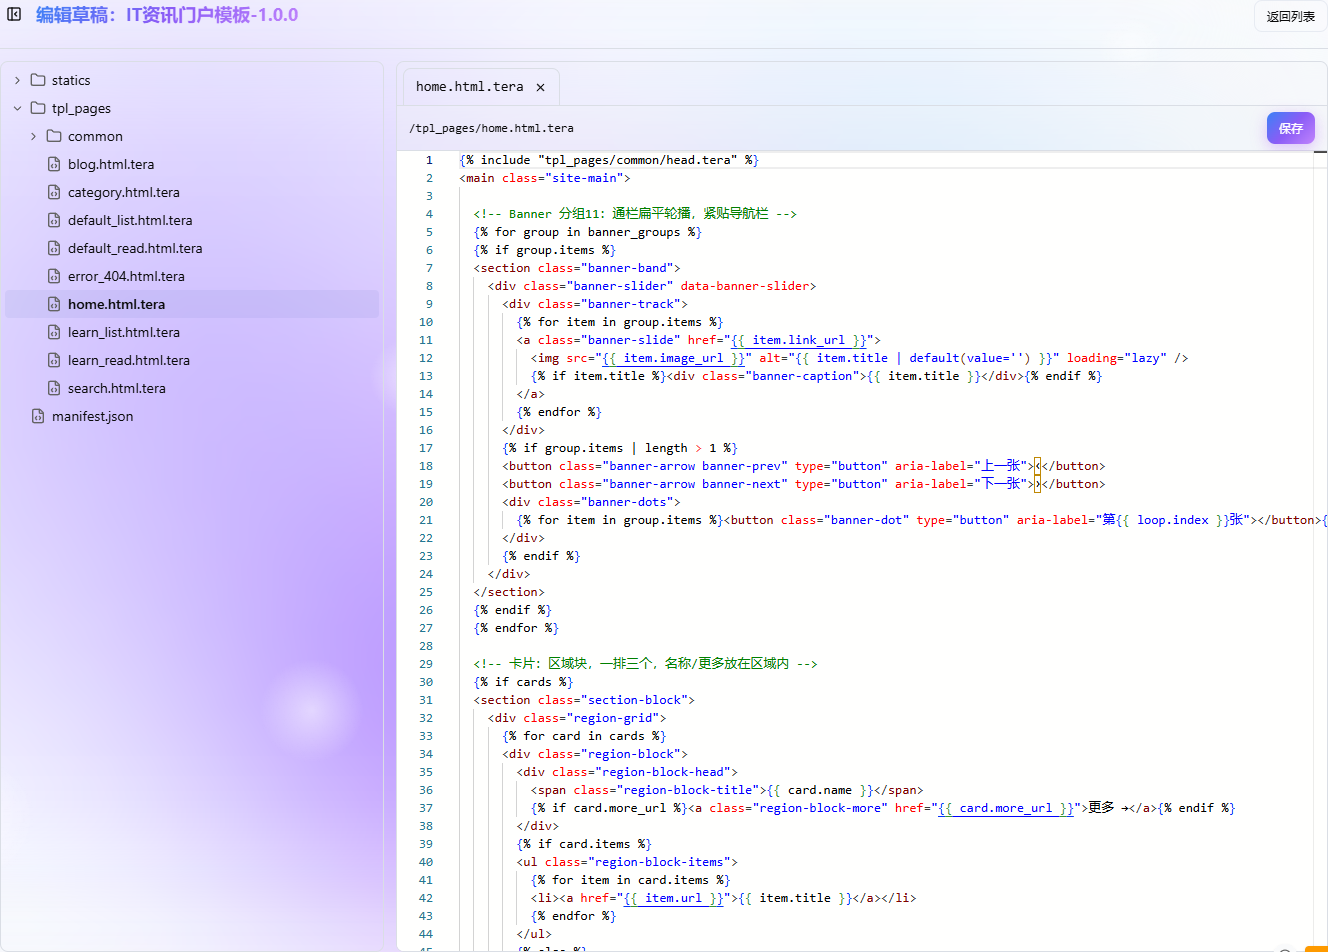Click line number 18 in the gutter
The height and width of the screenshot is (952, 1328).
pyautogui.click(x=426, y=466)
